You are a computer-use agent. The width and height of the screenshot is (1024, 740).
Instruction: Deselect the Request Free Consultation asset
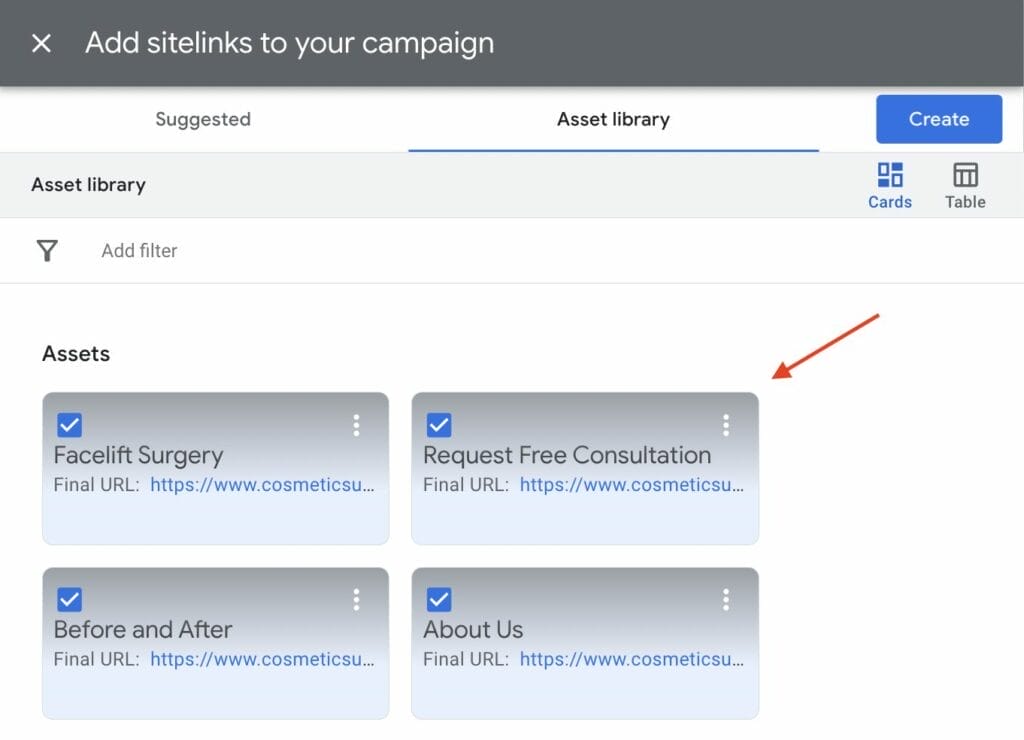[439, 424]
